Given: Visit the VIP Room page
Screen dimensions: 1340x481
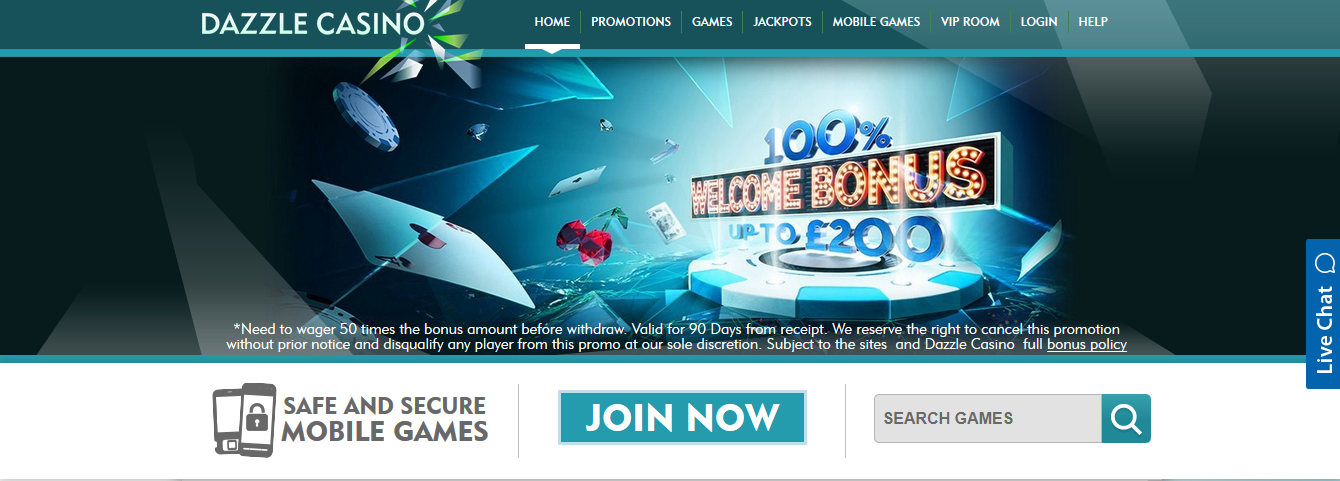Looking at the screenshot, I should click(970, 22).
